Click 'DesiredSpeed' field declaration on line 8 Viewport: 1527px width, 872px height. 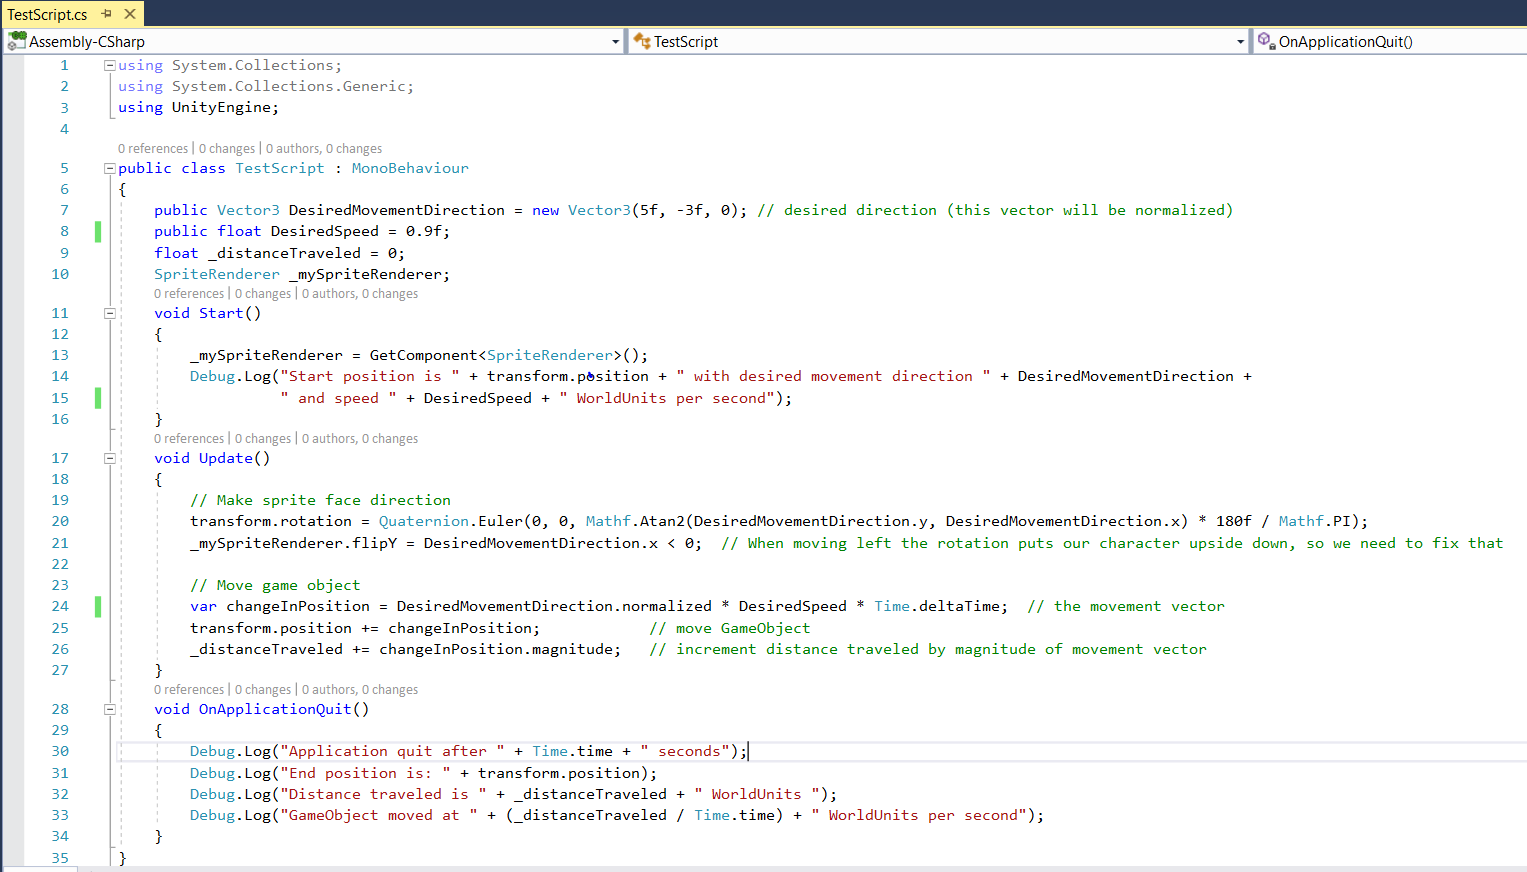pyautogui.click(x=325, y=231)
